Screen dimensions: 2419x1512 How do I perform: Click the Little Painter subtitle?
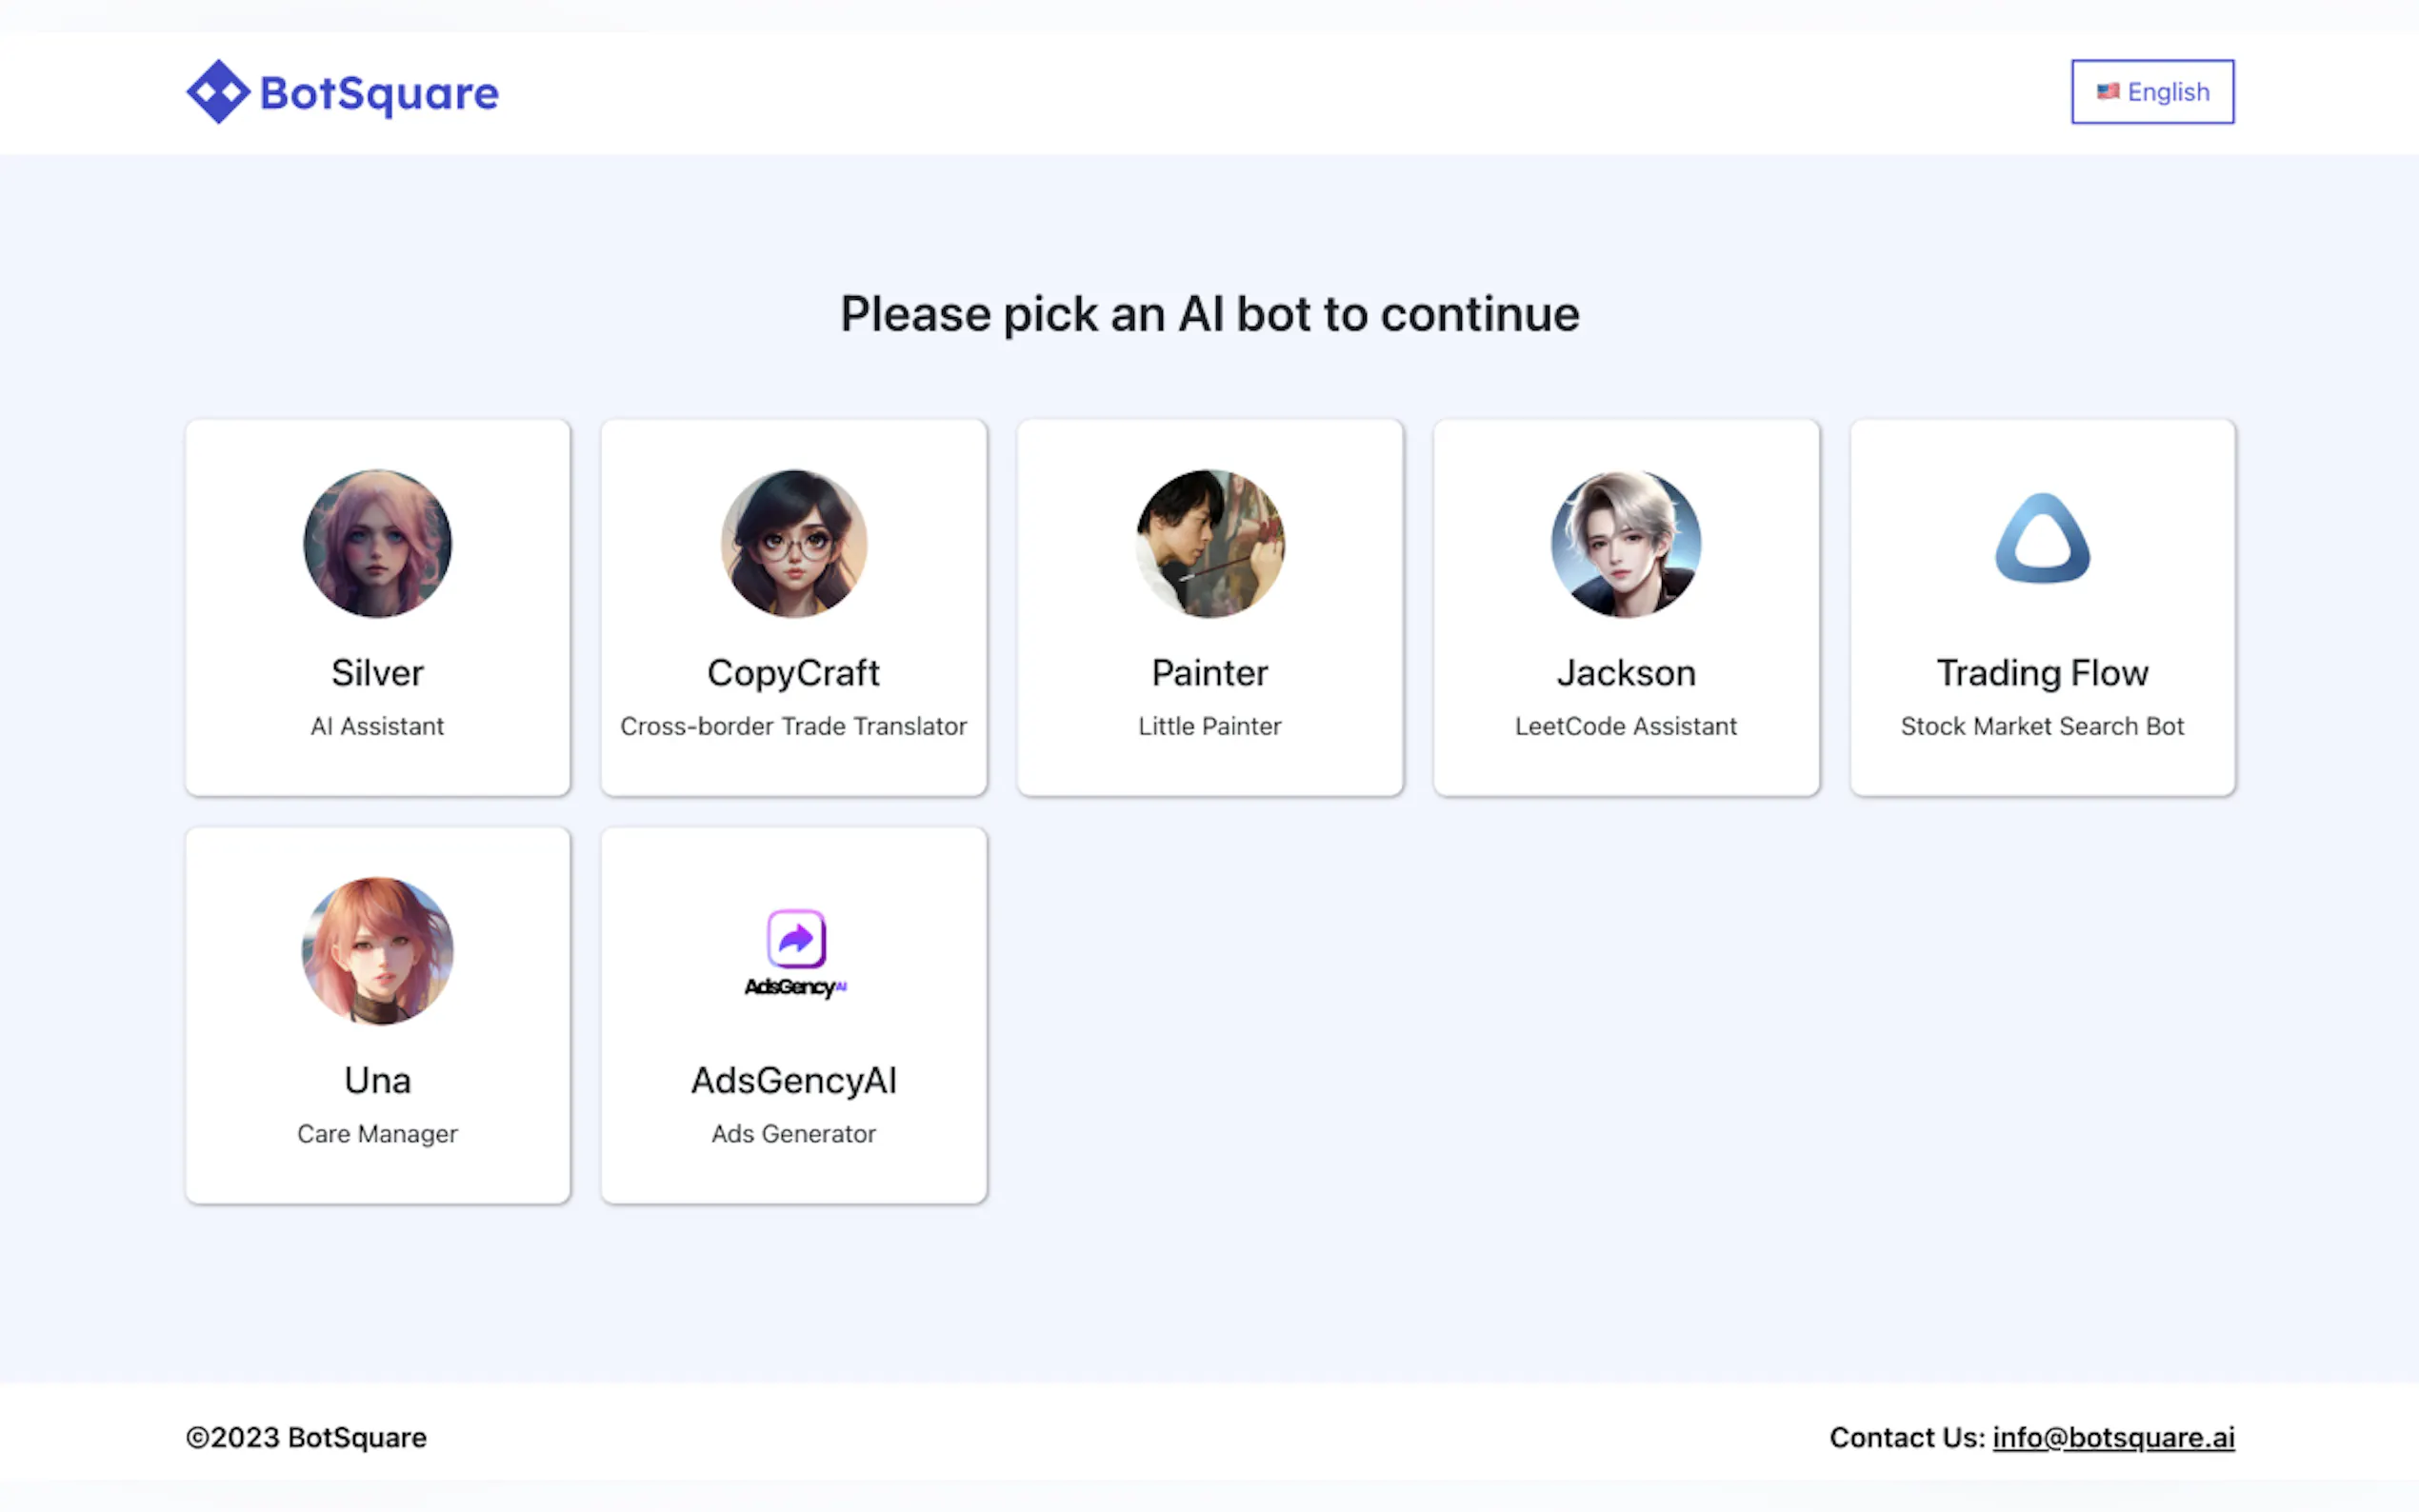[1209, 726]
